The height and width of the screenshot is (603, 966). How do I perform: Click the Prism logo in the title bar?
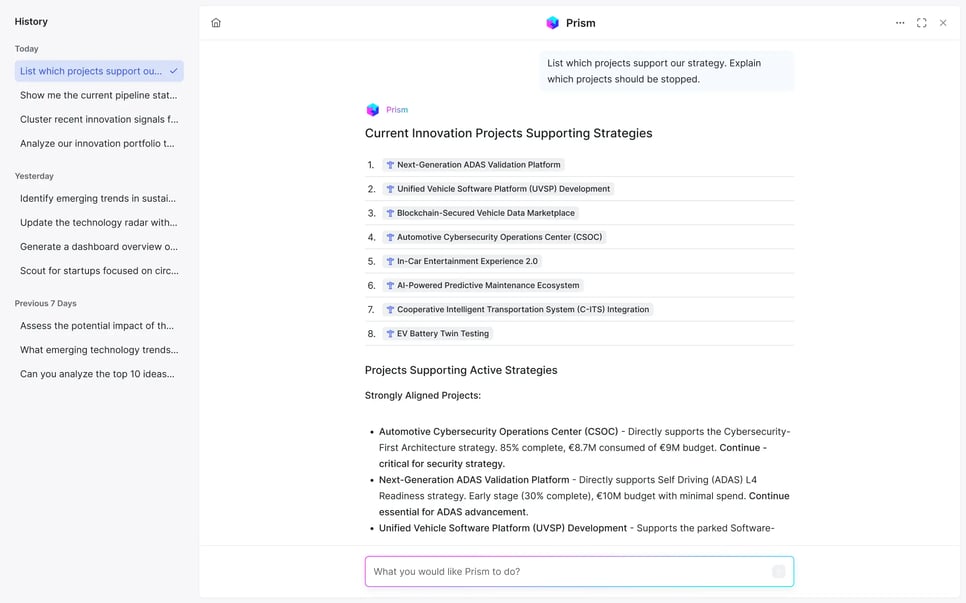(552, 22)
